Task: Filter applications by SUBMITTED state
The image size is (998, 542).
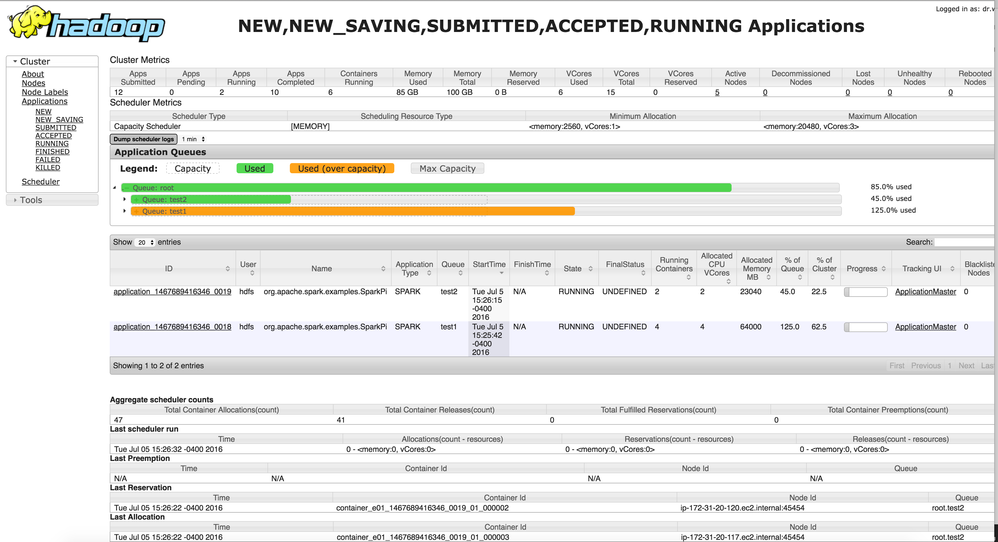Action: tap(55, 127)
